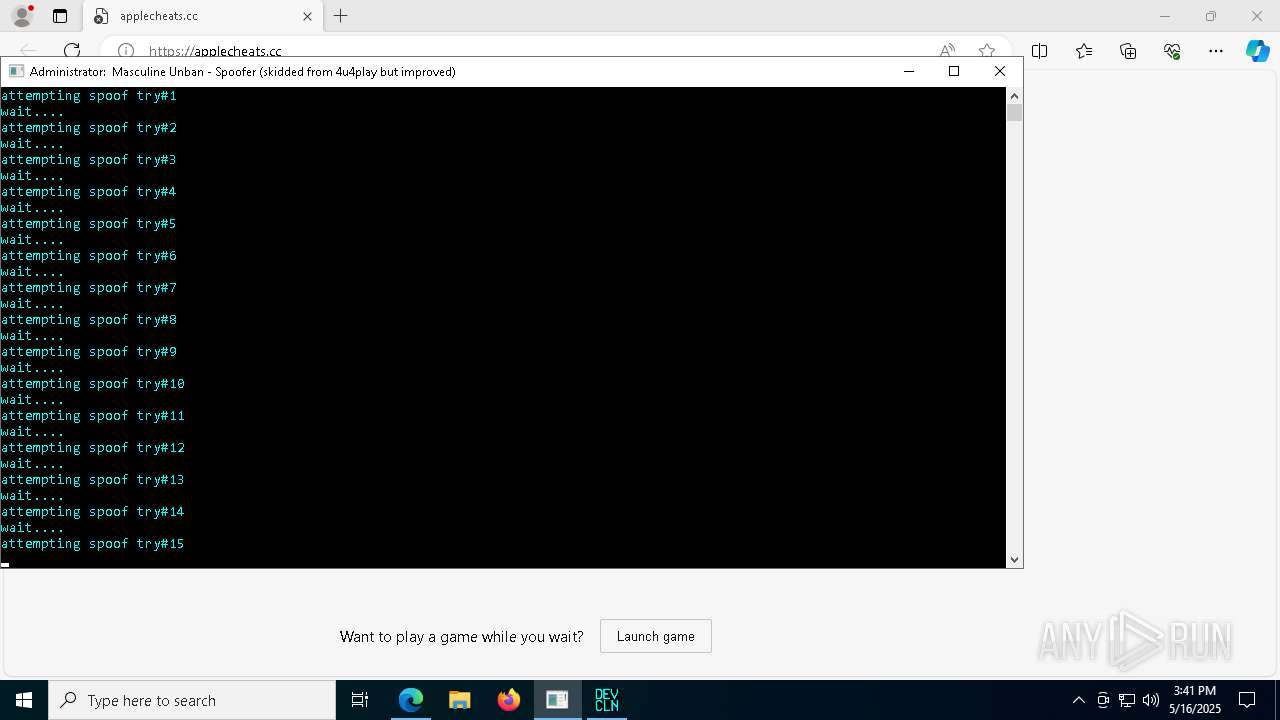Open Microsoft Edge from taskbar
The image size is (1280, 720).
411,700
